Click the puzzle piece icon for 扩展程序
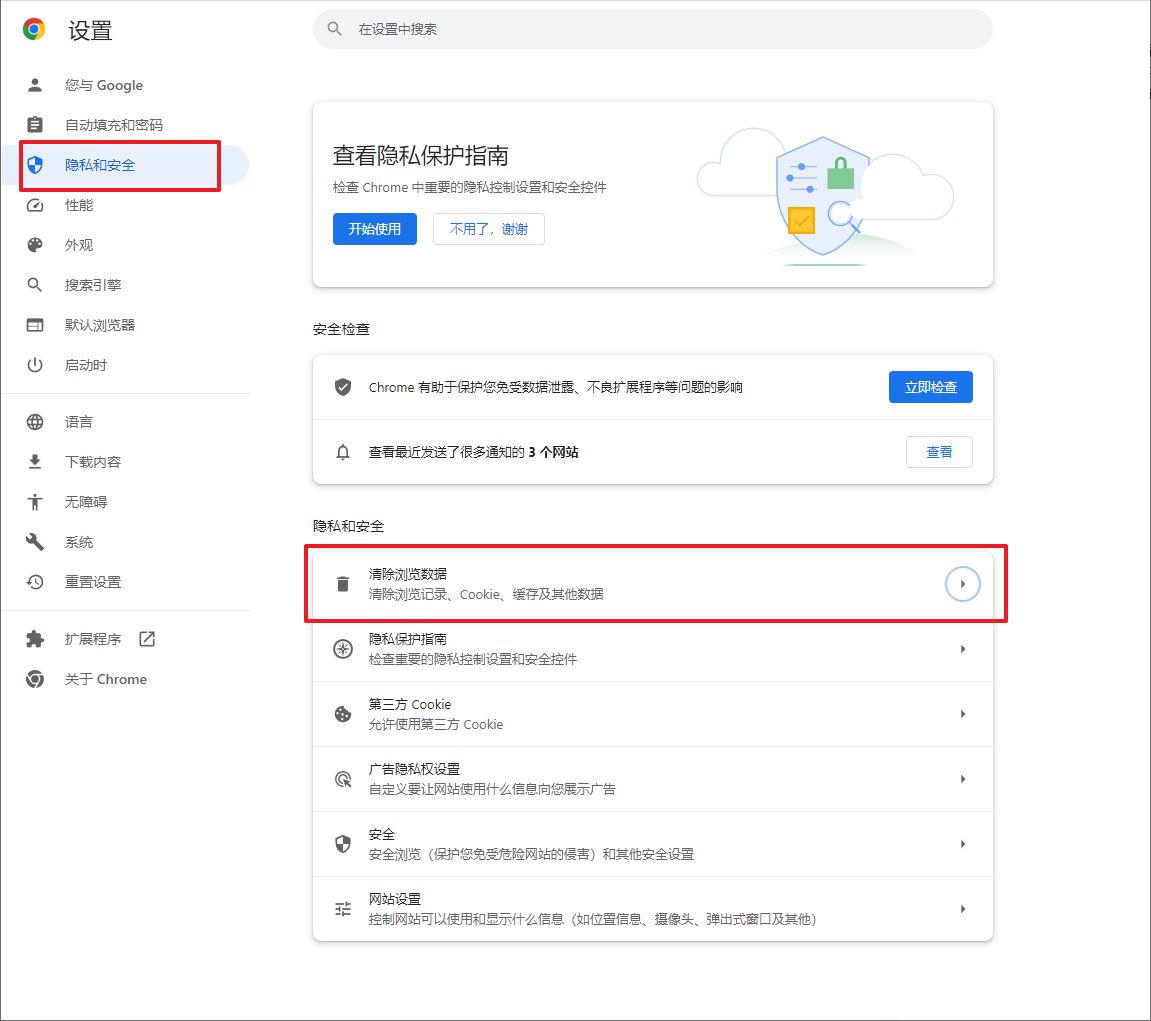This screenshot has height=1021, width=1151. tap(35, 639)
